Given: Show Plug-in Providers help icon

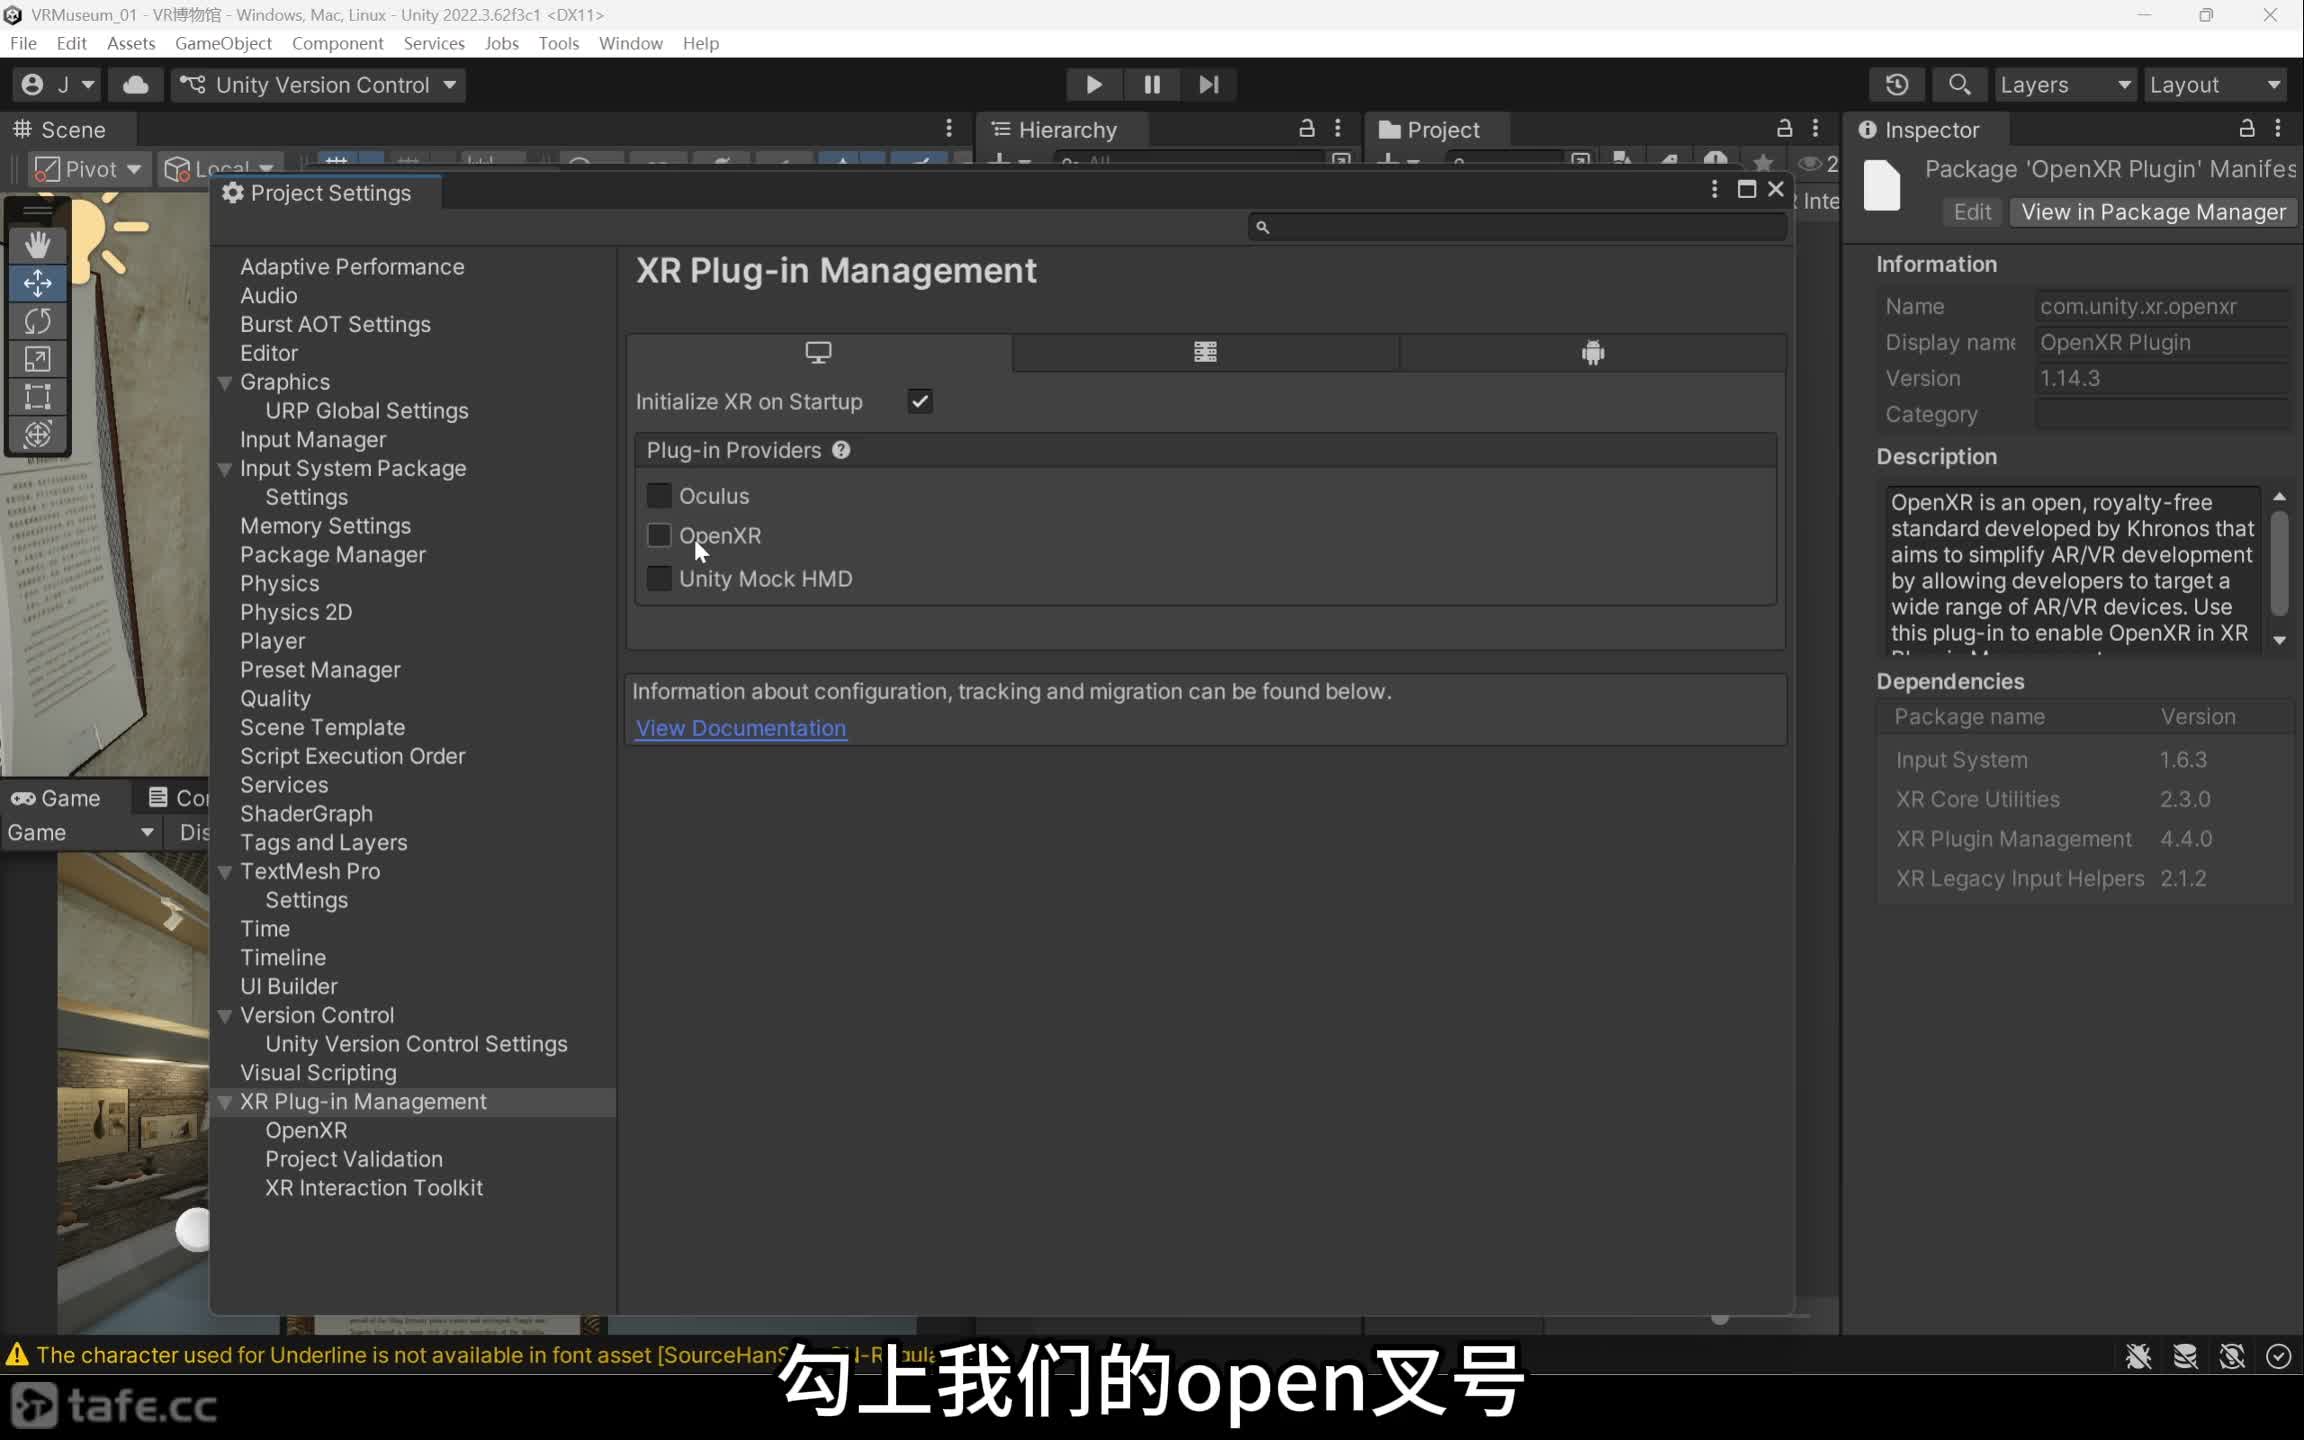Looking at the screenshot, I should [x=841, y=451].
